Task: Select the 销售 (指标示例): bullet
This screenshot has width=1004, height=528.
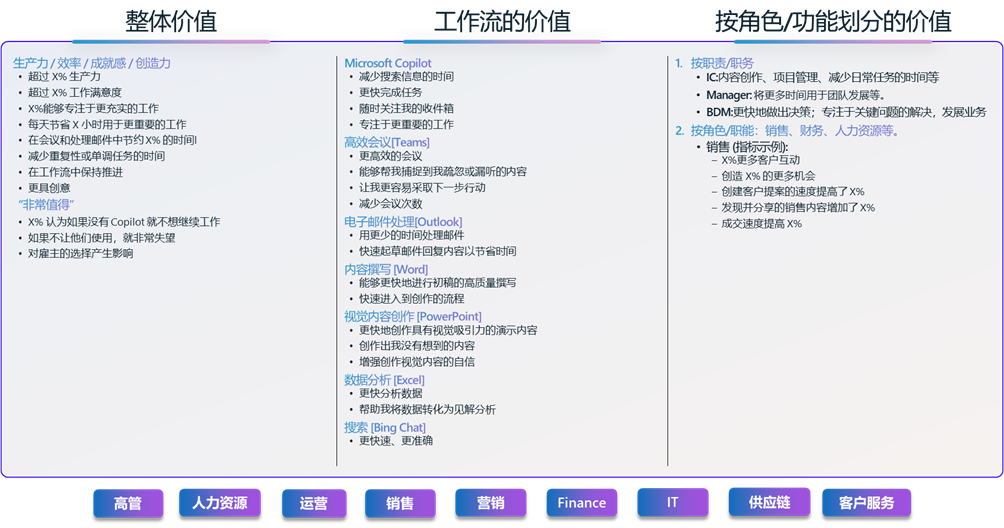Action: (x=747, y=147)
